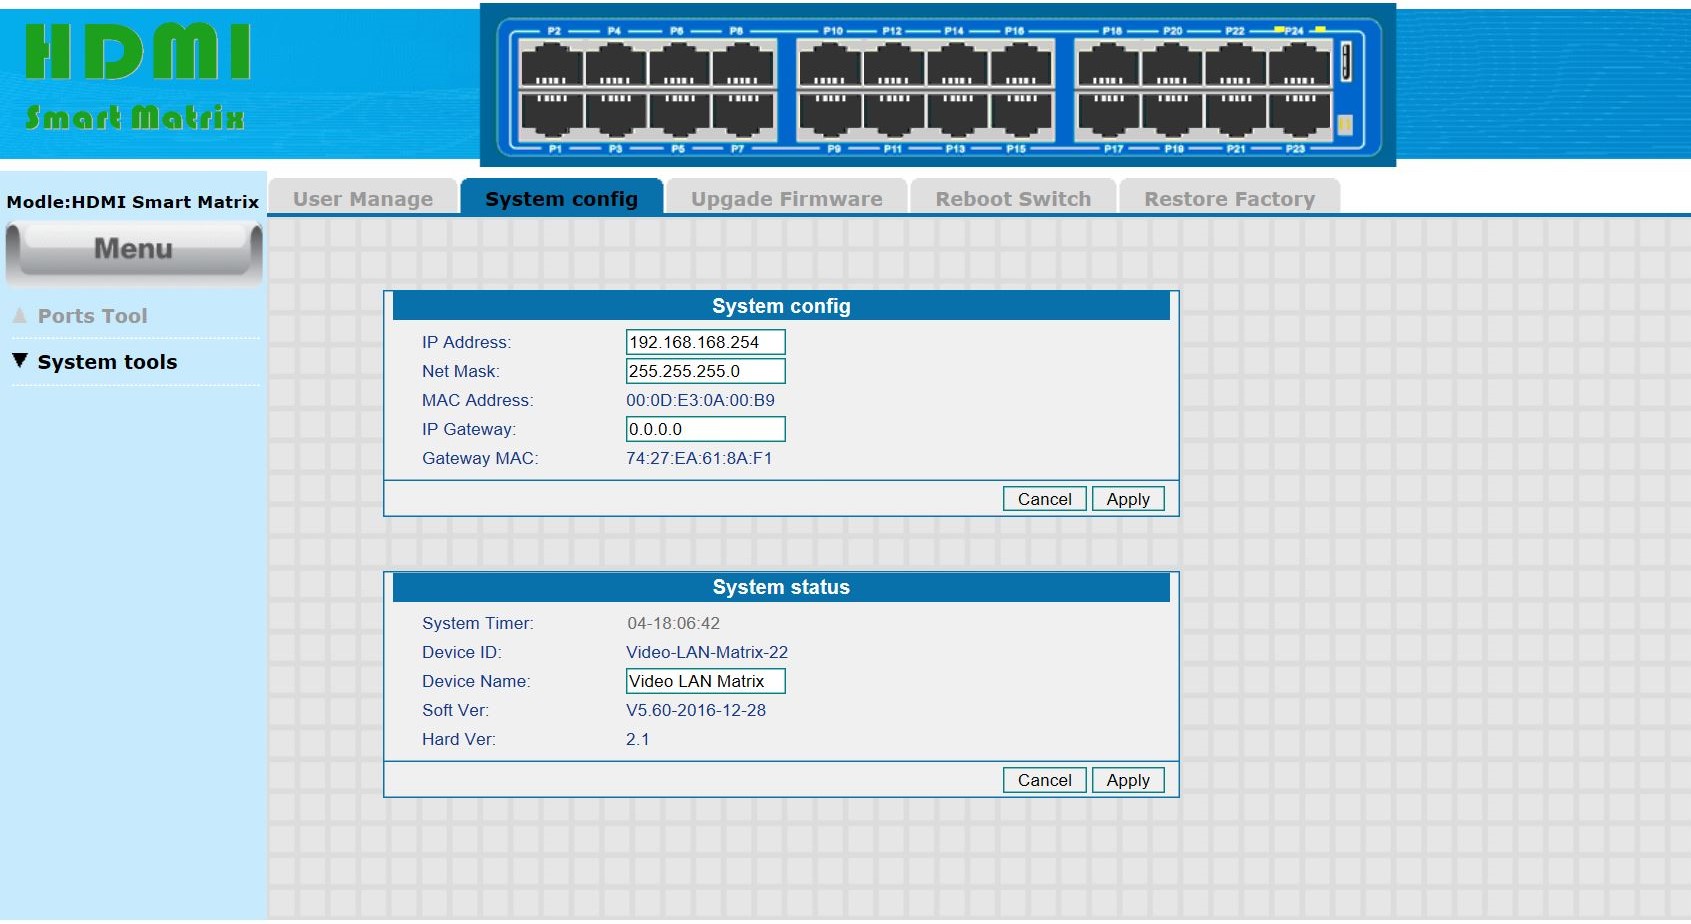The image size is (1691, 924).
Task: Click the P3 port jack
Action: [615, 113]
